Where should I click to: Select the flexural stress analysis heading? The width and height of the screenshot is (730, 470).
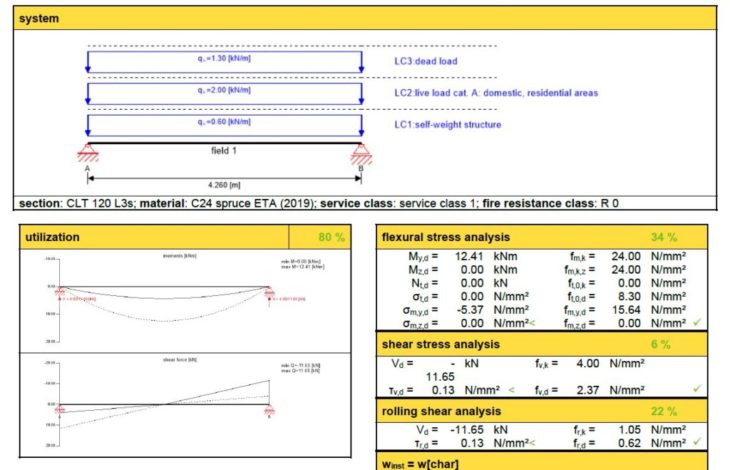click(446, 238)
